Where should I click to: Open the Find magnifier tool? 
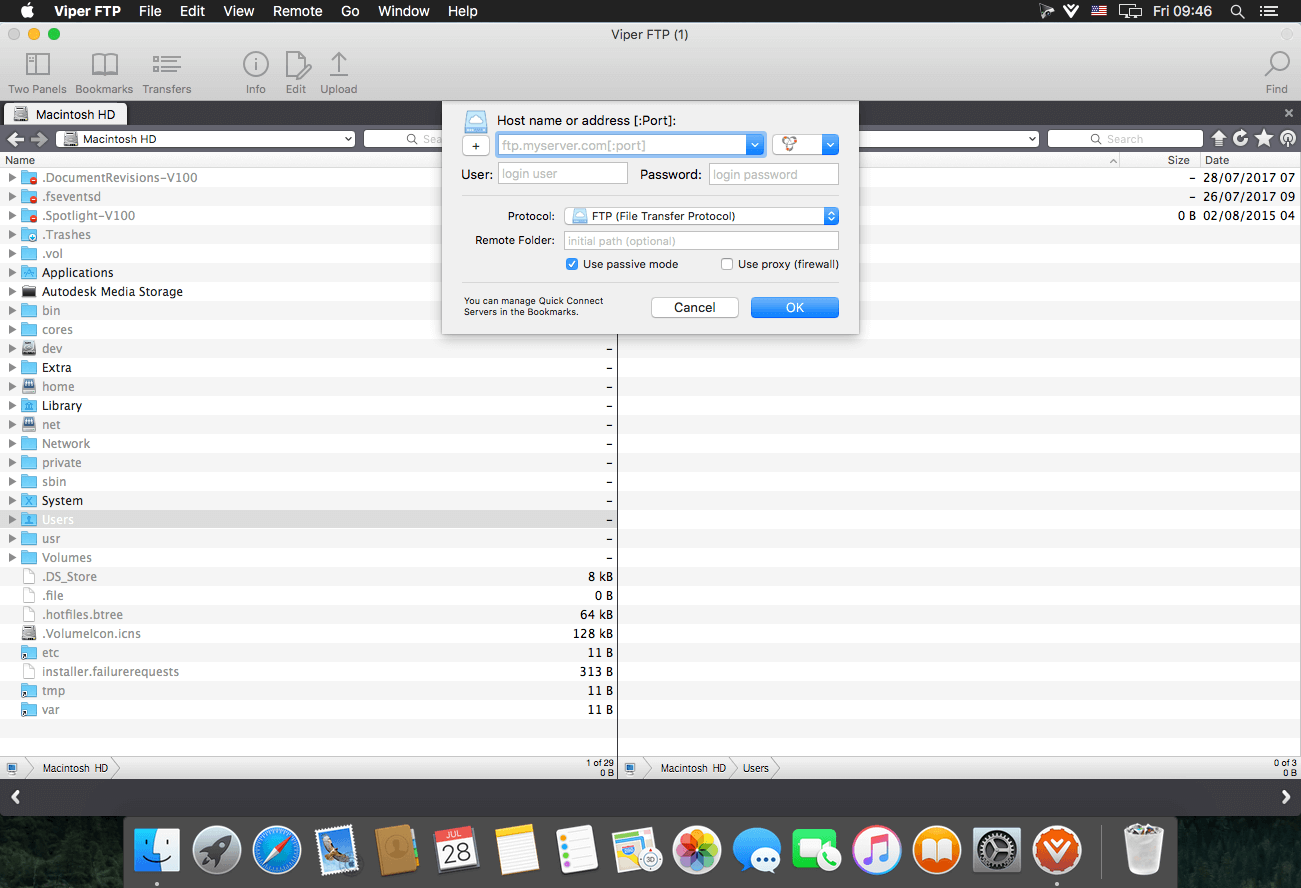1277,73
